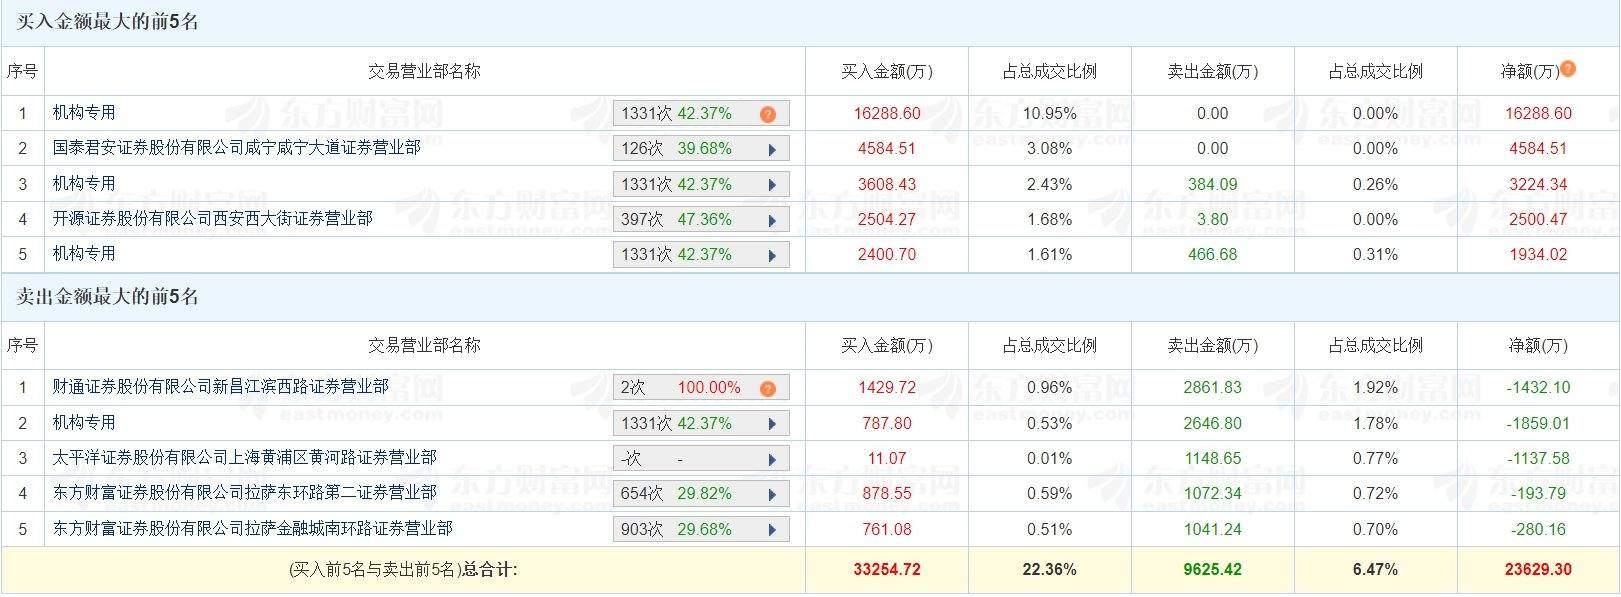Click orange help icon in 财通证券 row

(768, 388)
